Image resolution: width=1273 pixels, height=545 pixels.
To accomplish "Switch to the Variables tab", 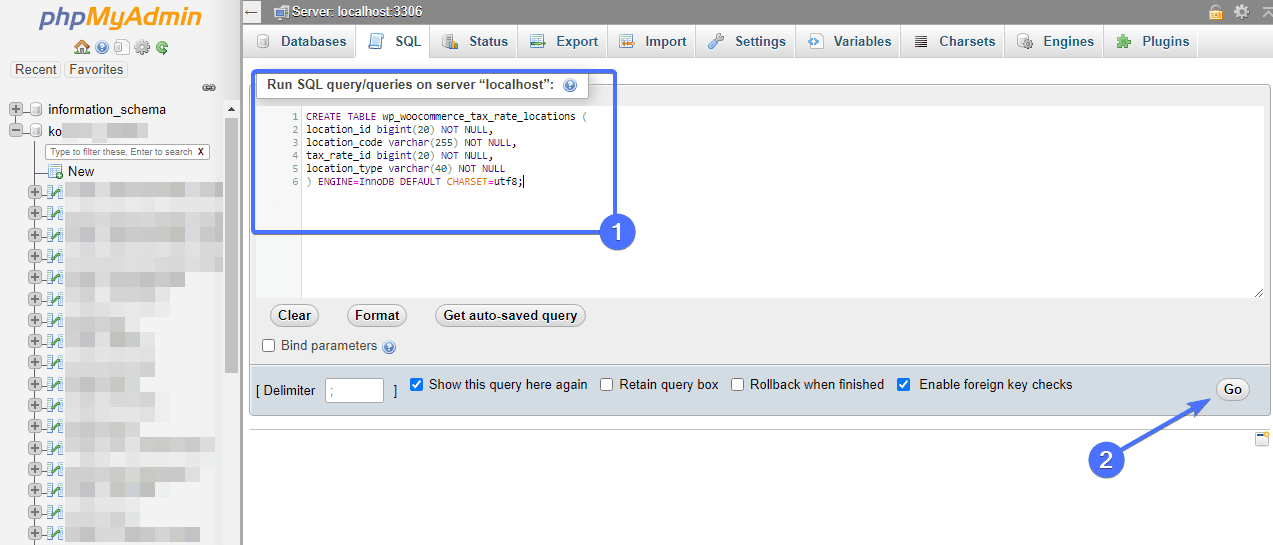I will pos(849,41).
